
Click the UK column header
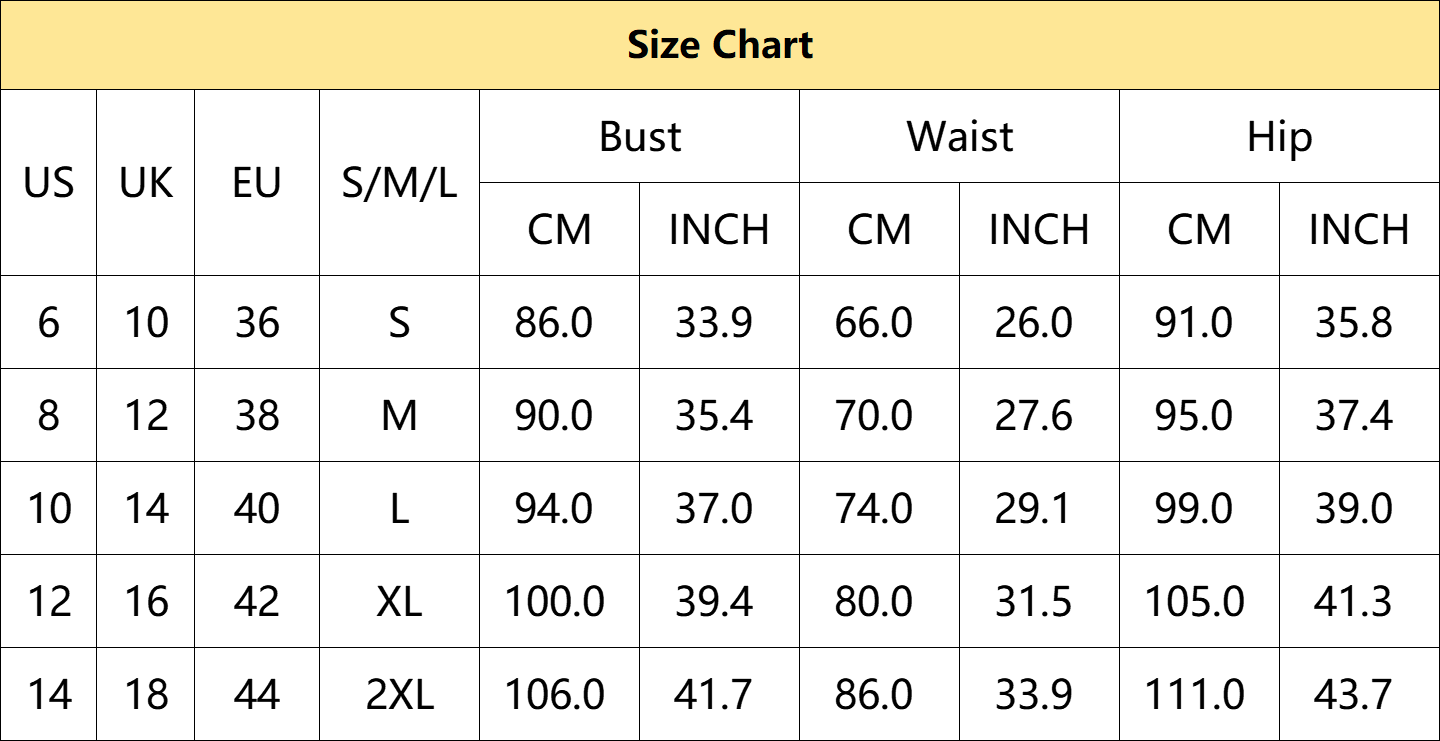[x=146, y=183]
